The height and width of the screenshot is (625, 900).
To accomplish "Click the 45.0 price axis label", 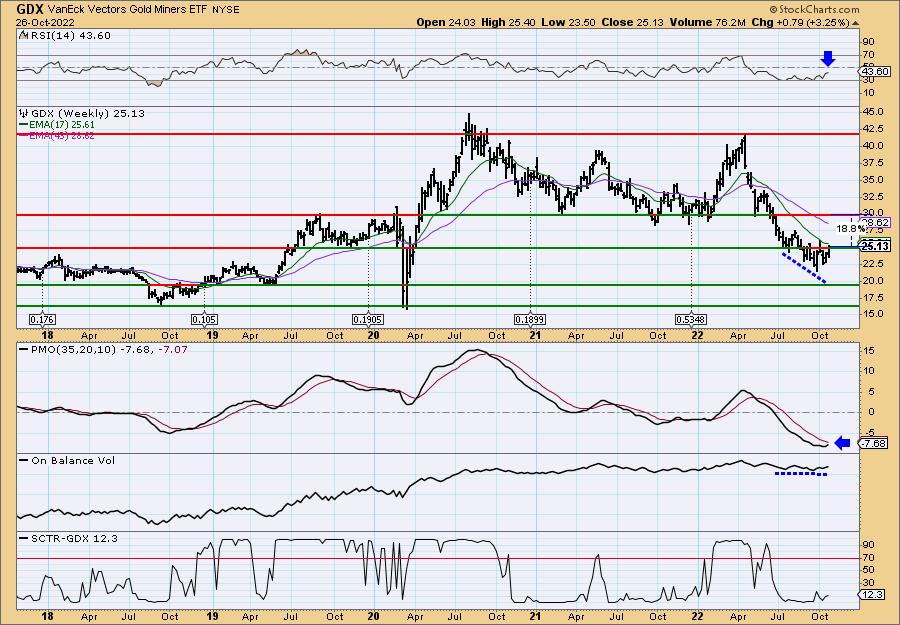I will (x=872, y=111).
